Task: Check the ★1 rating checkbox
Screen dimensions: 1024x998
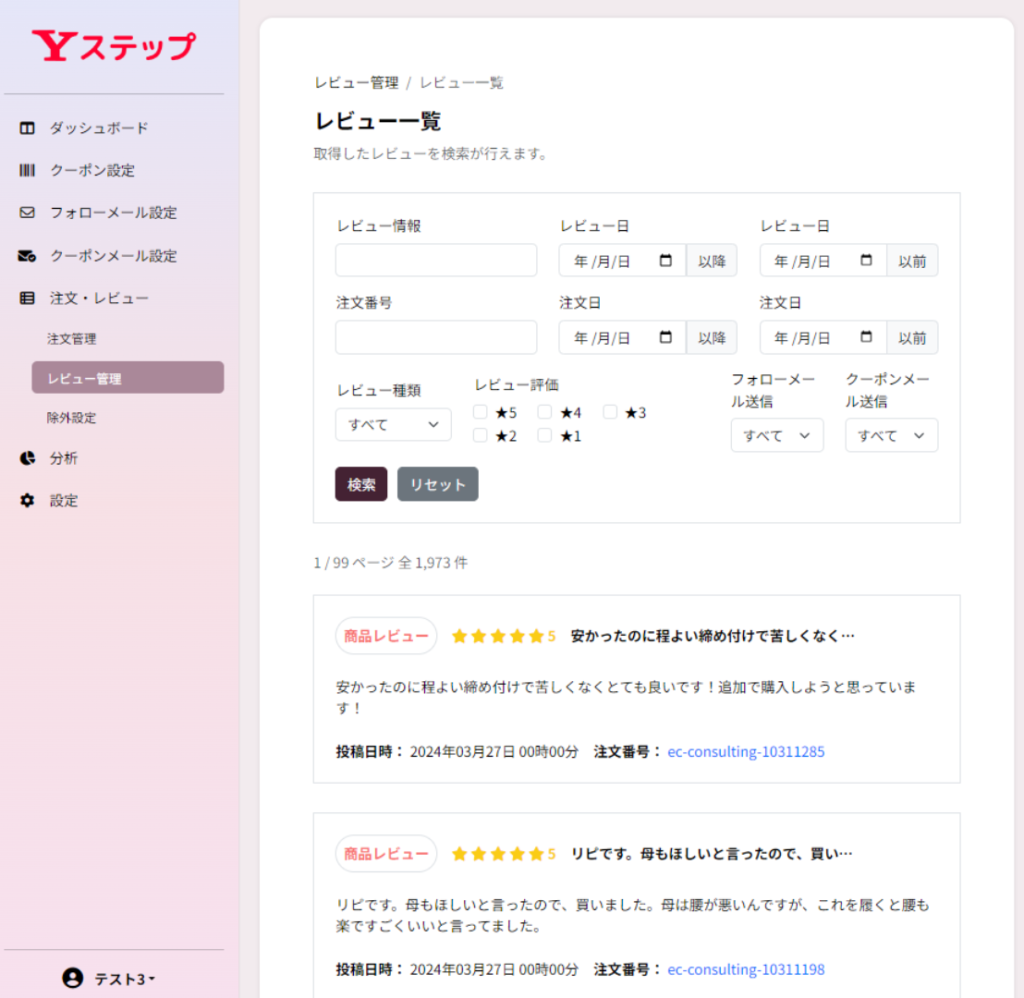Action: tap(544, 435)
